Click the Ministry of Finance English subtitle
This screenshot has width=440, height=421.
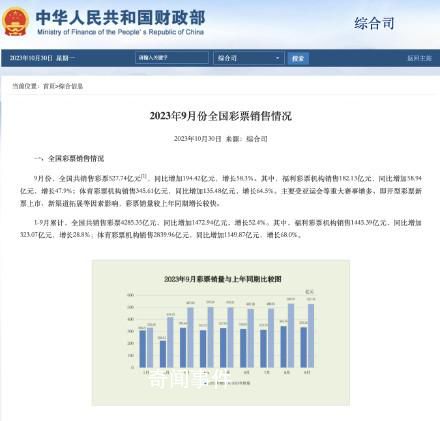pyautogui.click(x=120, y=32)
